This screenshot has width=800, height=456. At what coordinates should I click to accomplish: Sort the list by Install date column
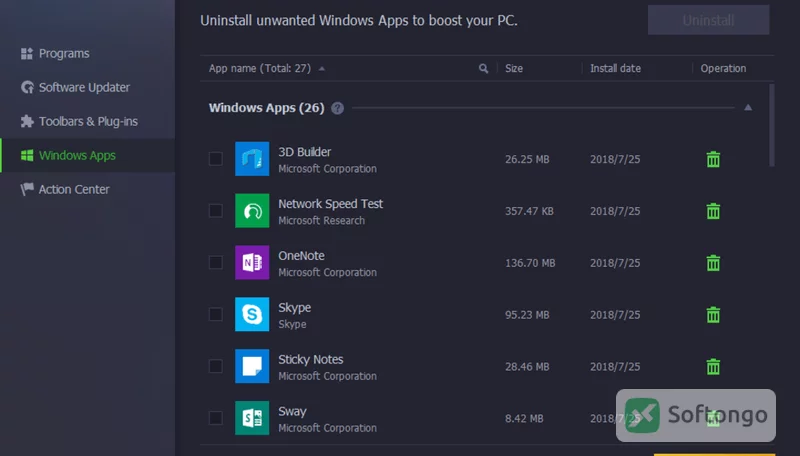[615, 68]
